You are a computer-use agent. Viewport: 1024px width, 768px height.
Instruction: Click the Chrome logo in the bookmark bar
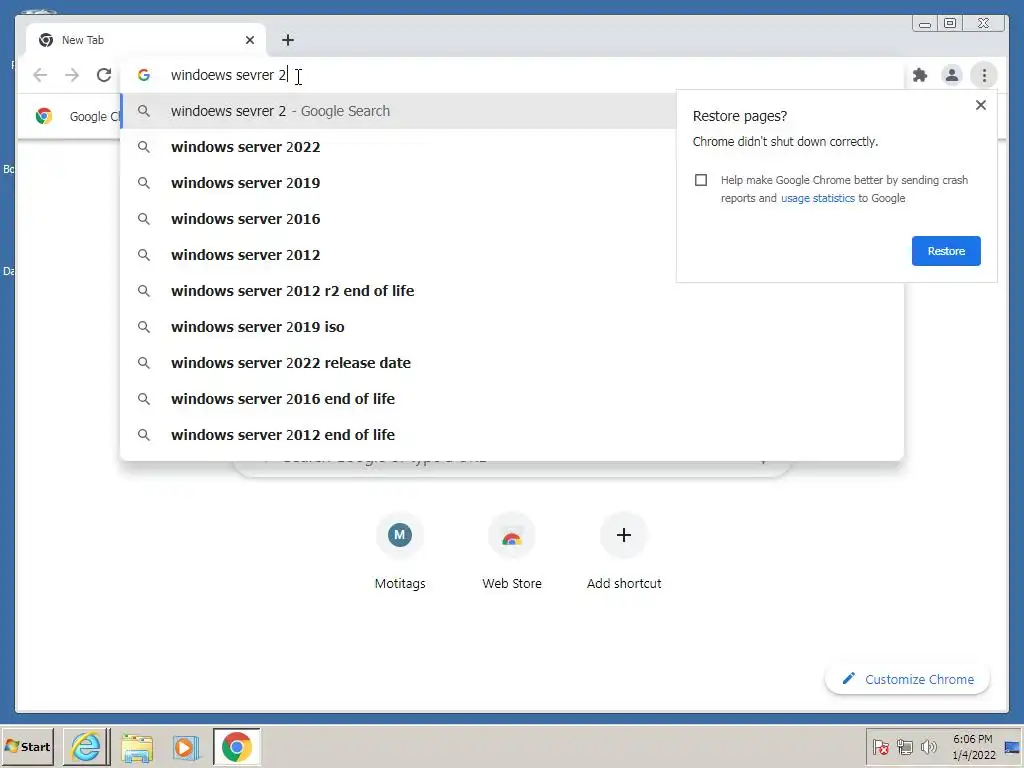click(44, 116)
